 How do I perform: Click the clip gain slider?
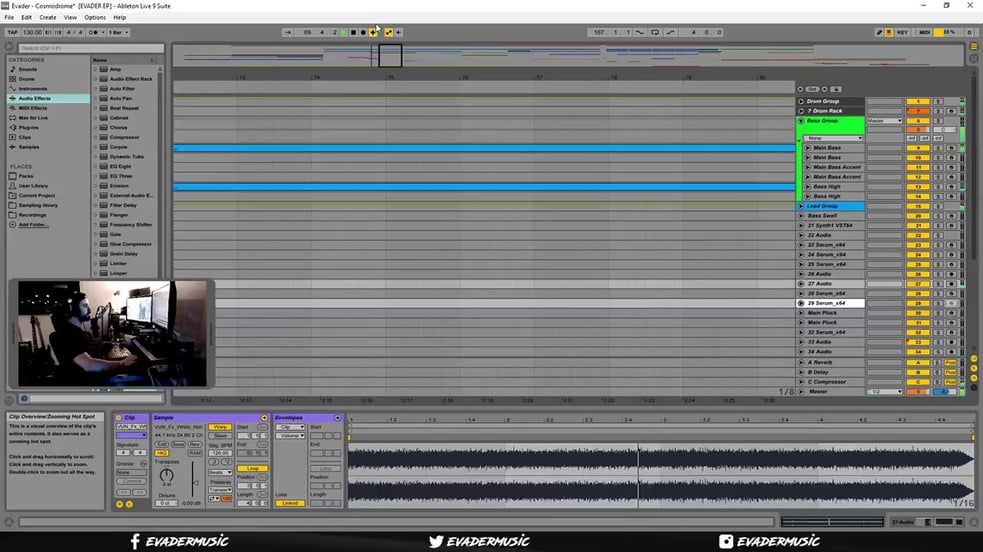(193, 480)
